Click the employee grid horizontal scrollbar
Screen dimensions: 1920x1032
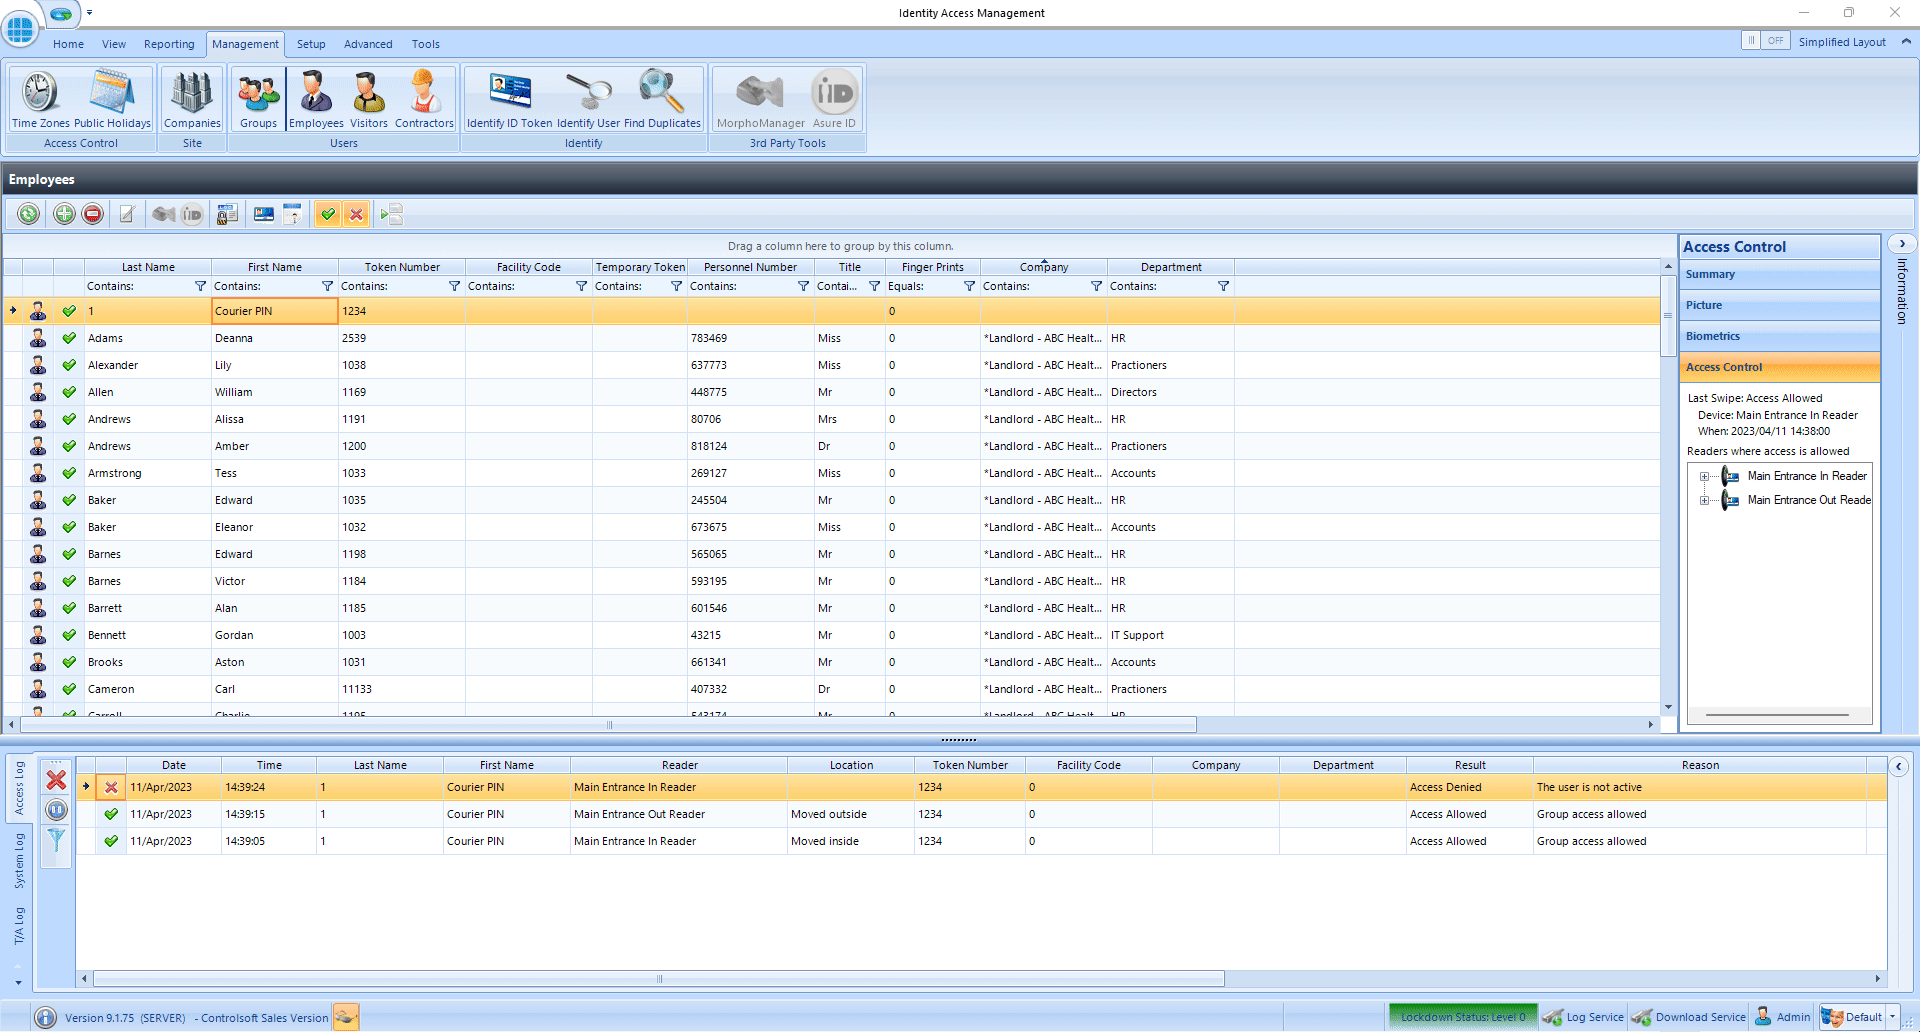click(x=608, y=725)
